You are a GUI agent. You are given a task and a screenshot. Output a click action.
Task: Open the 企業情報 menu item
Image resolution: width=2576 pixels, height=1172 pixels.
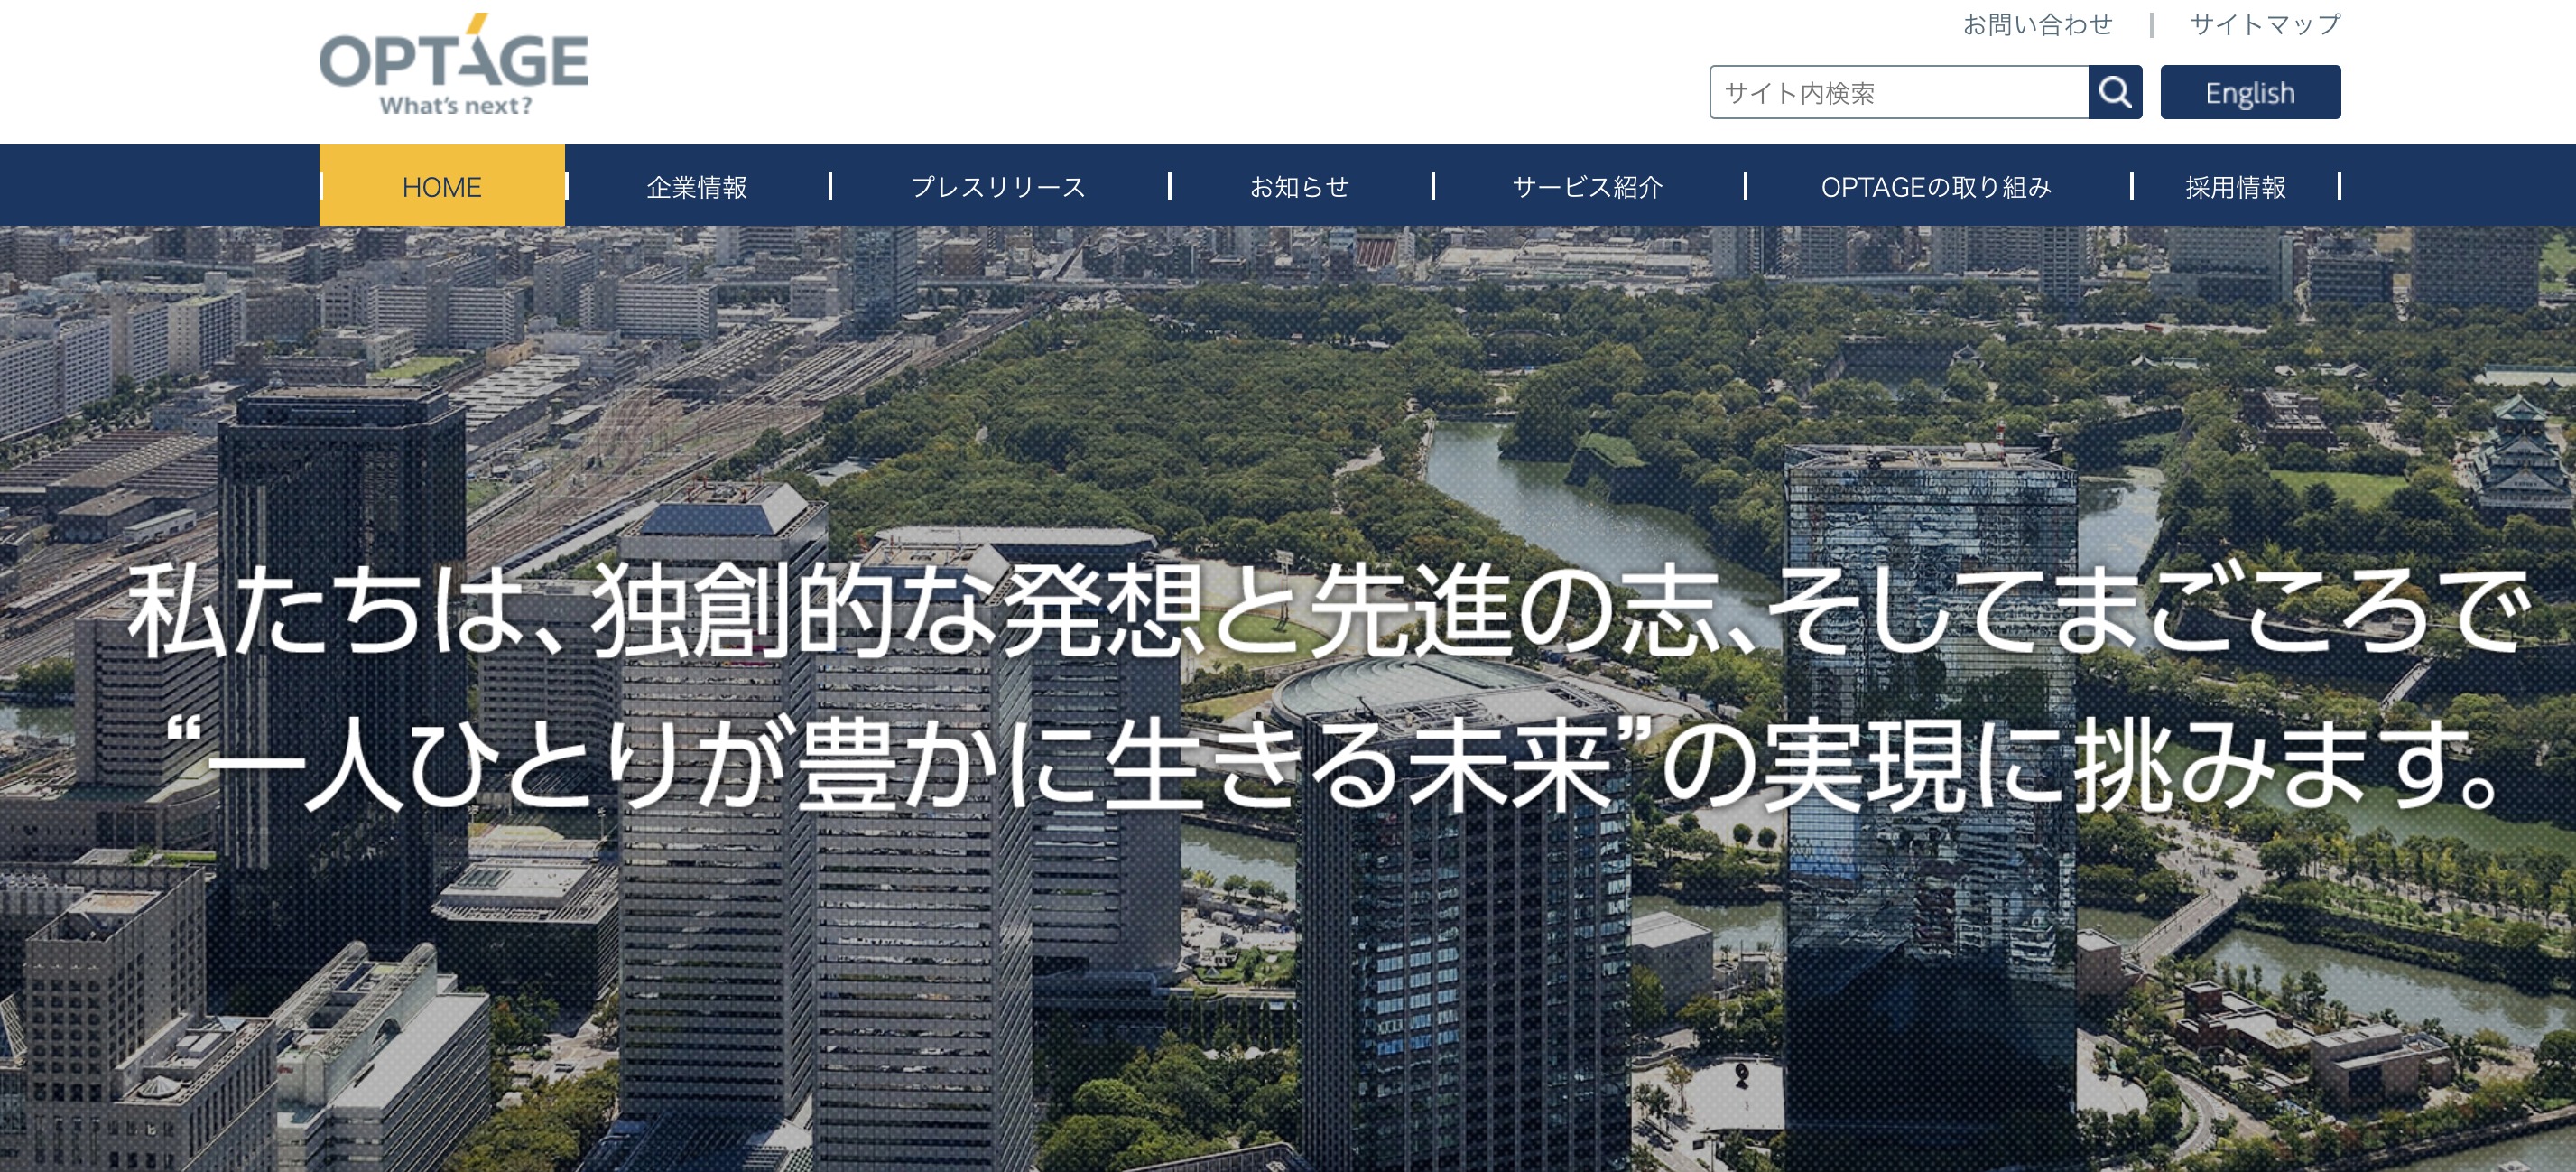[x=697, y=187]
